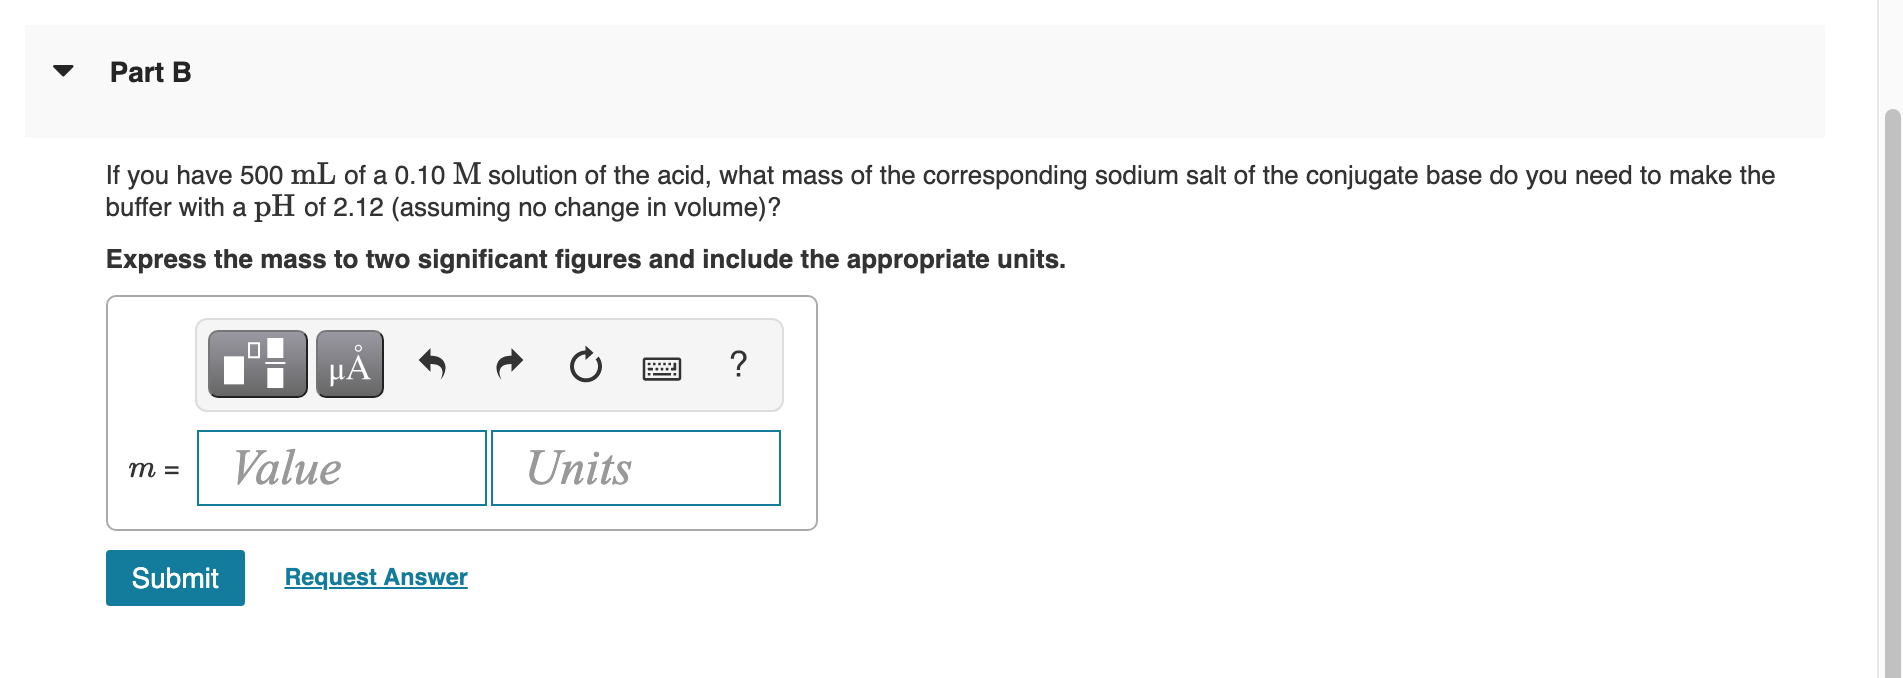Screen dimensions: 1903x678
Task: Submit the answer
Action: [x=175, y=578]
